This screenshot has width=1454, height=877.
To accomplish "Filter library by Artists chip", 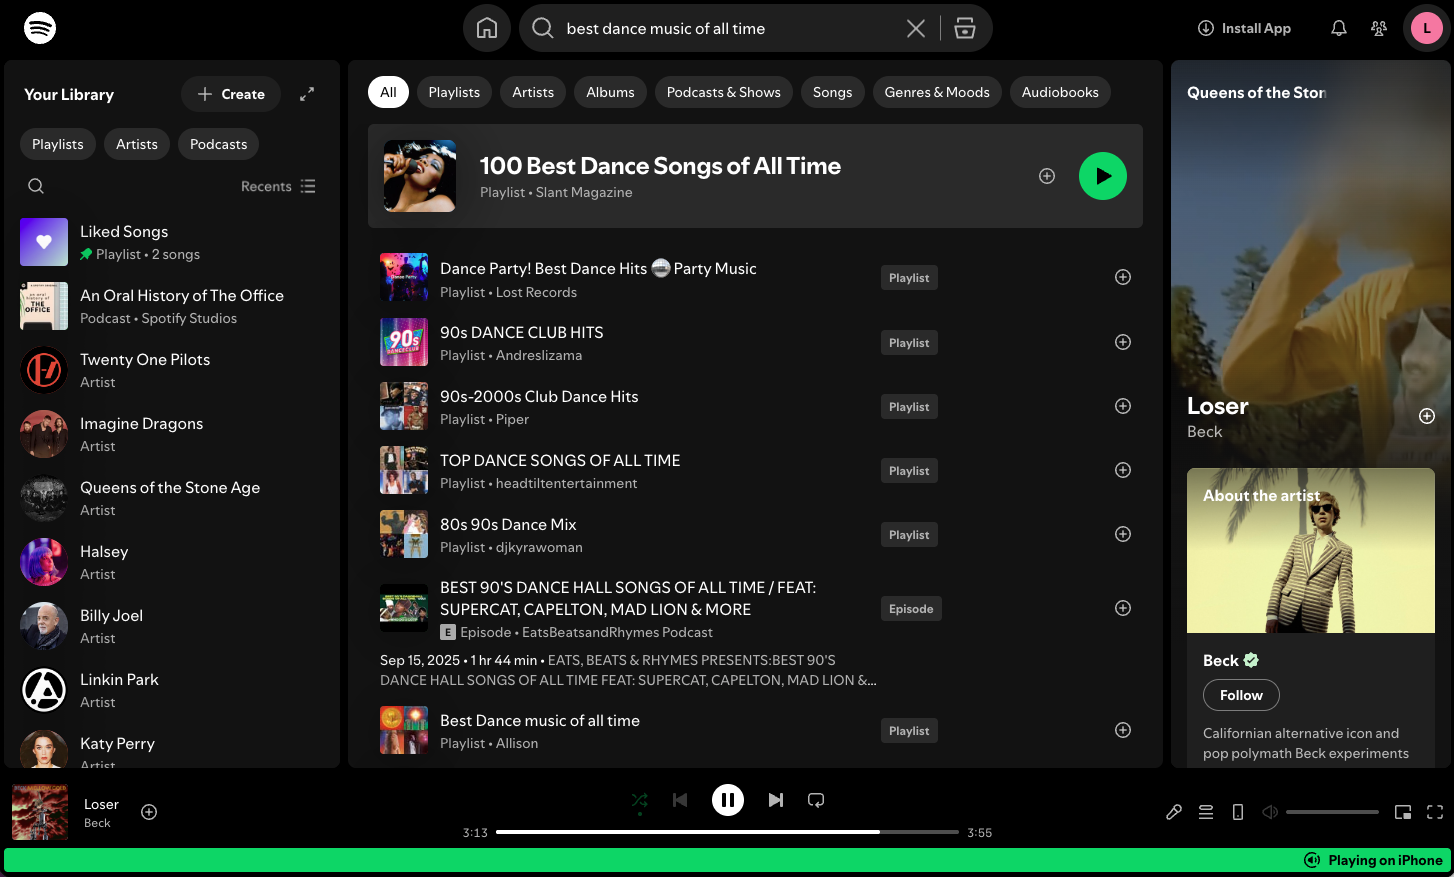I will (x=137, y=144).
